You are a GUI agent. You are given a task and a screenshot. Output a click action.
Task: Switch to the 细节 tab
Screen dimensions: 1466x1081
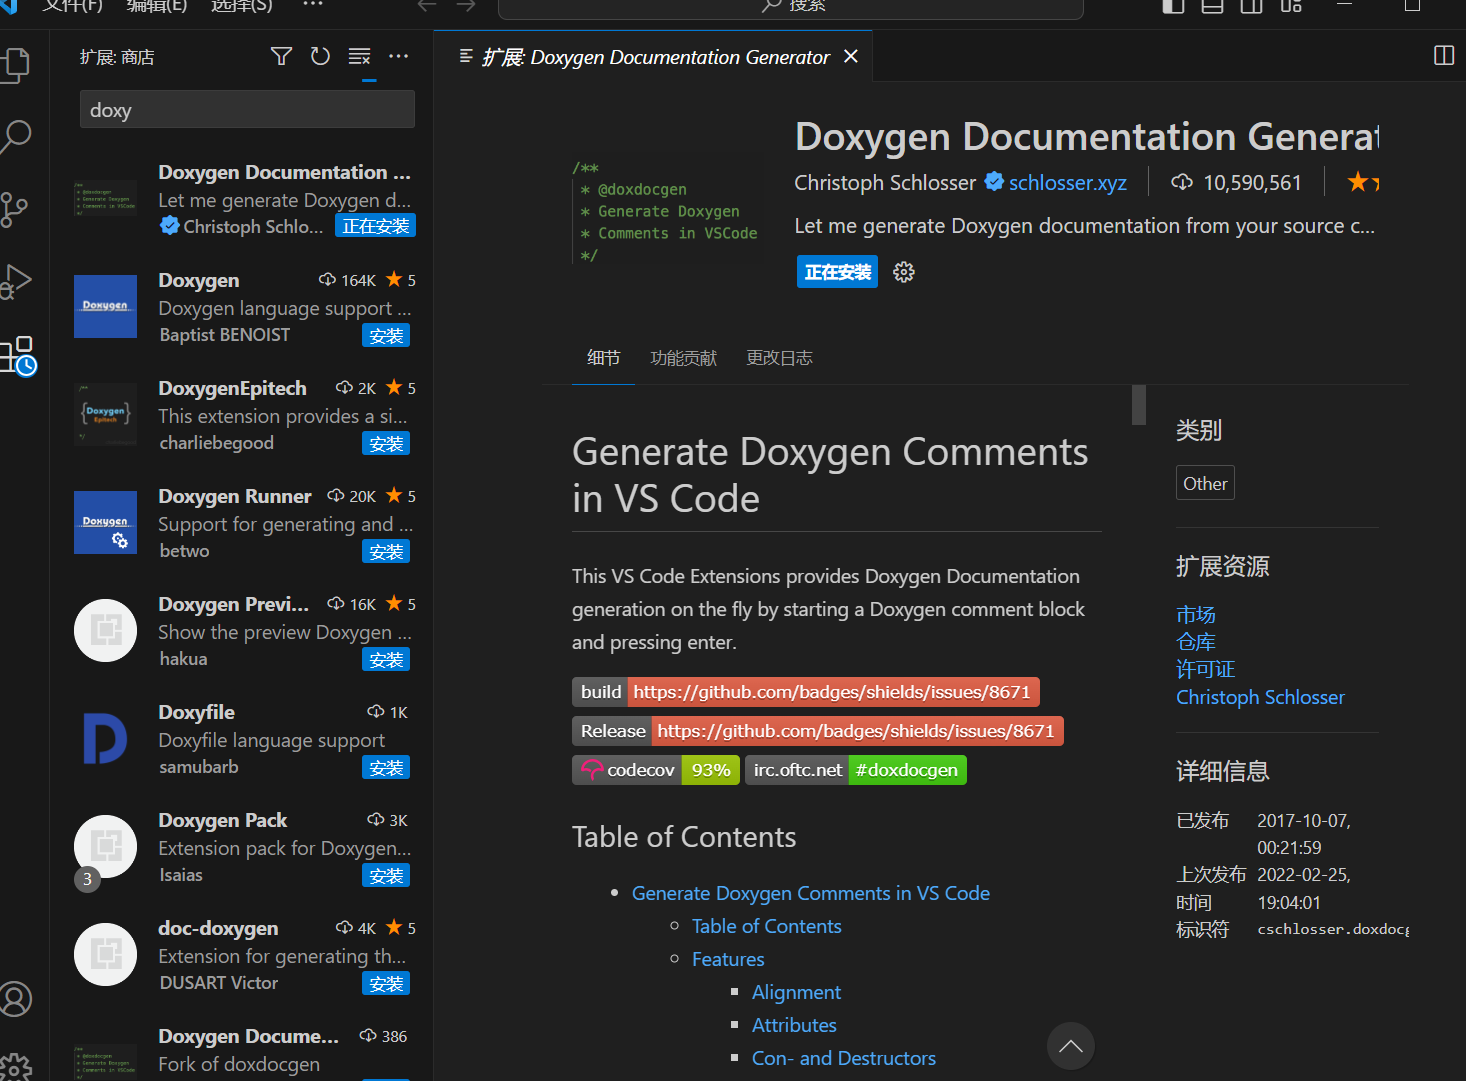click(603, 358)
